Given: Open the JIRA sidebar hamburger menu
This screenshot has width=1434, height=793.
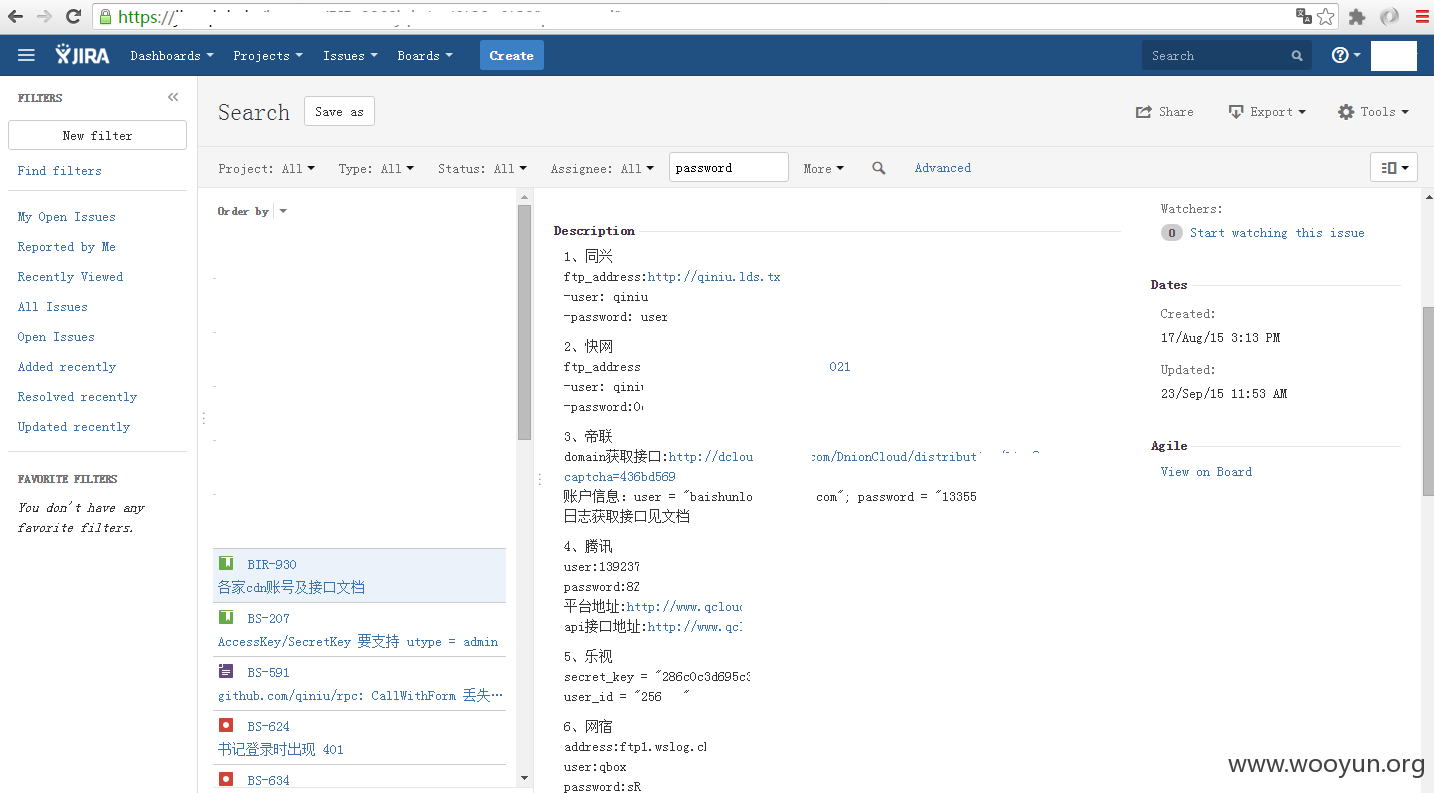Looking at the screenshot, I should click(27, 56).
